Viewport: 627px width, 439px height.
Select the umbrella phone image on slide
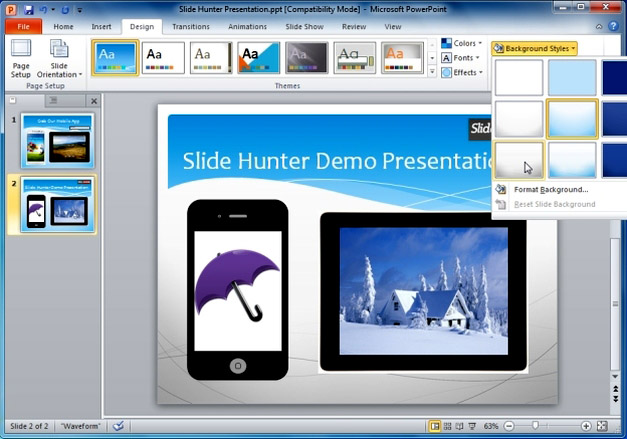coord(238,290)
